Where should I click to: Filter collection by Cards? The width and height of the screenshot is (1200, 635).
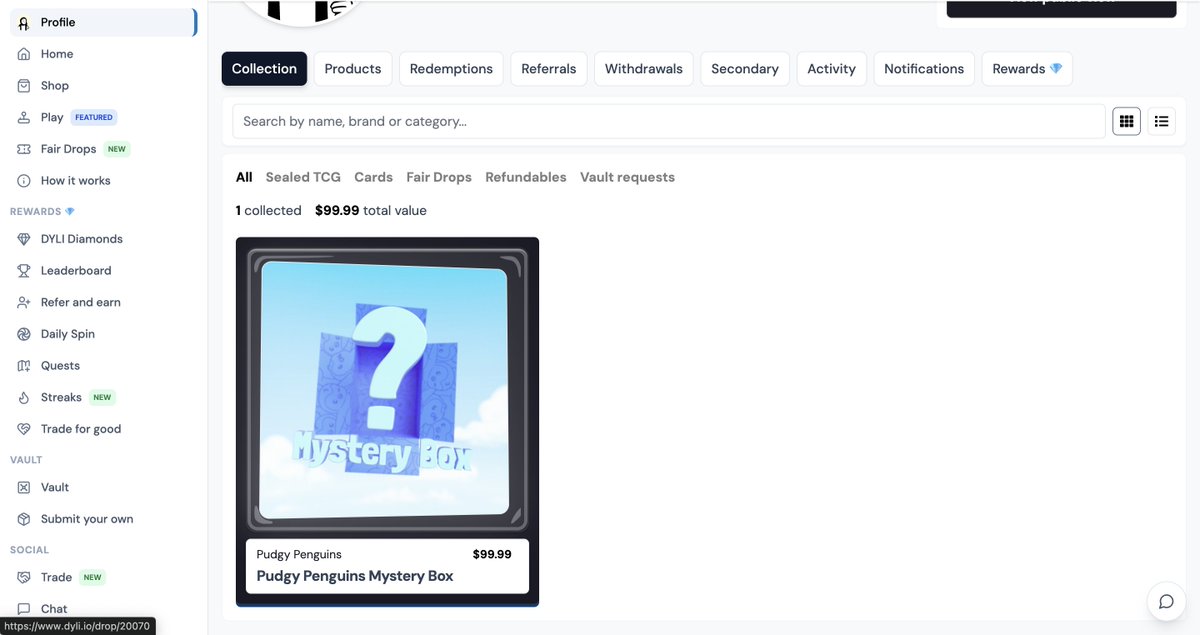(x=373, y=177)
